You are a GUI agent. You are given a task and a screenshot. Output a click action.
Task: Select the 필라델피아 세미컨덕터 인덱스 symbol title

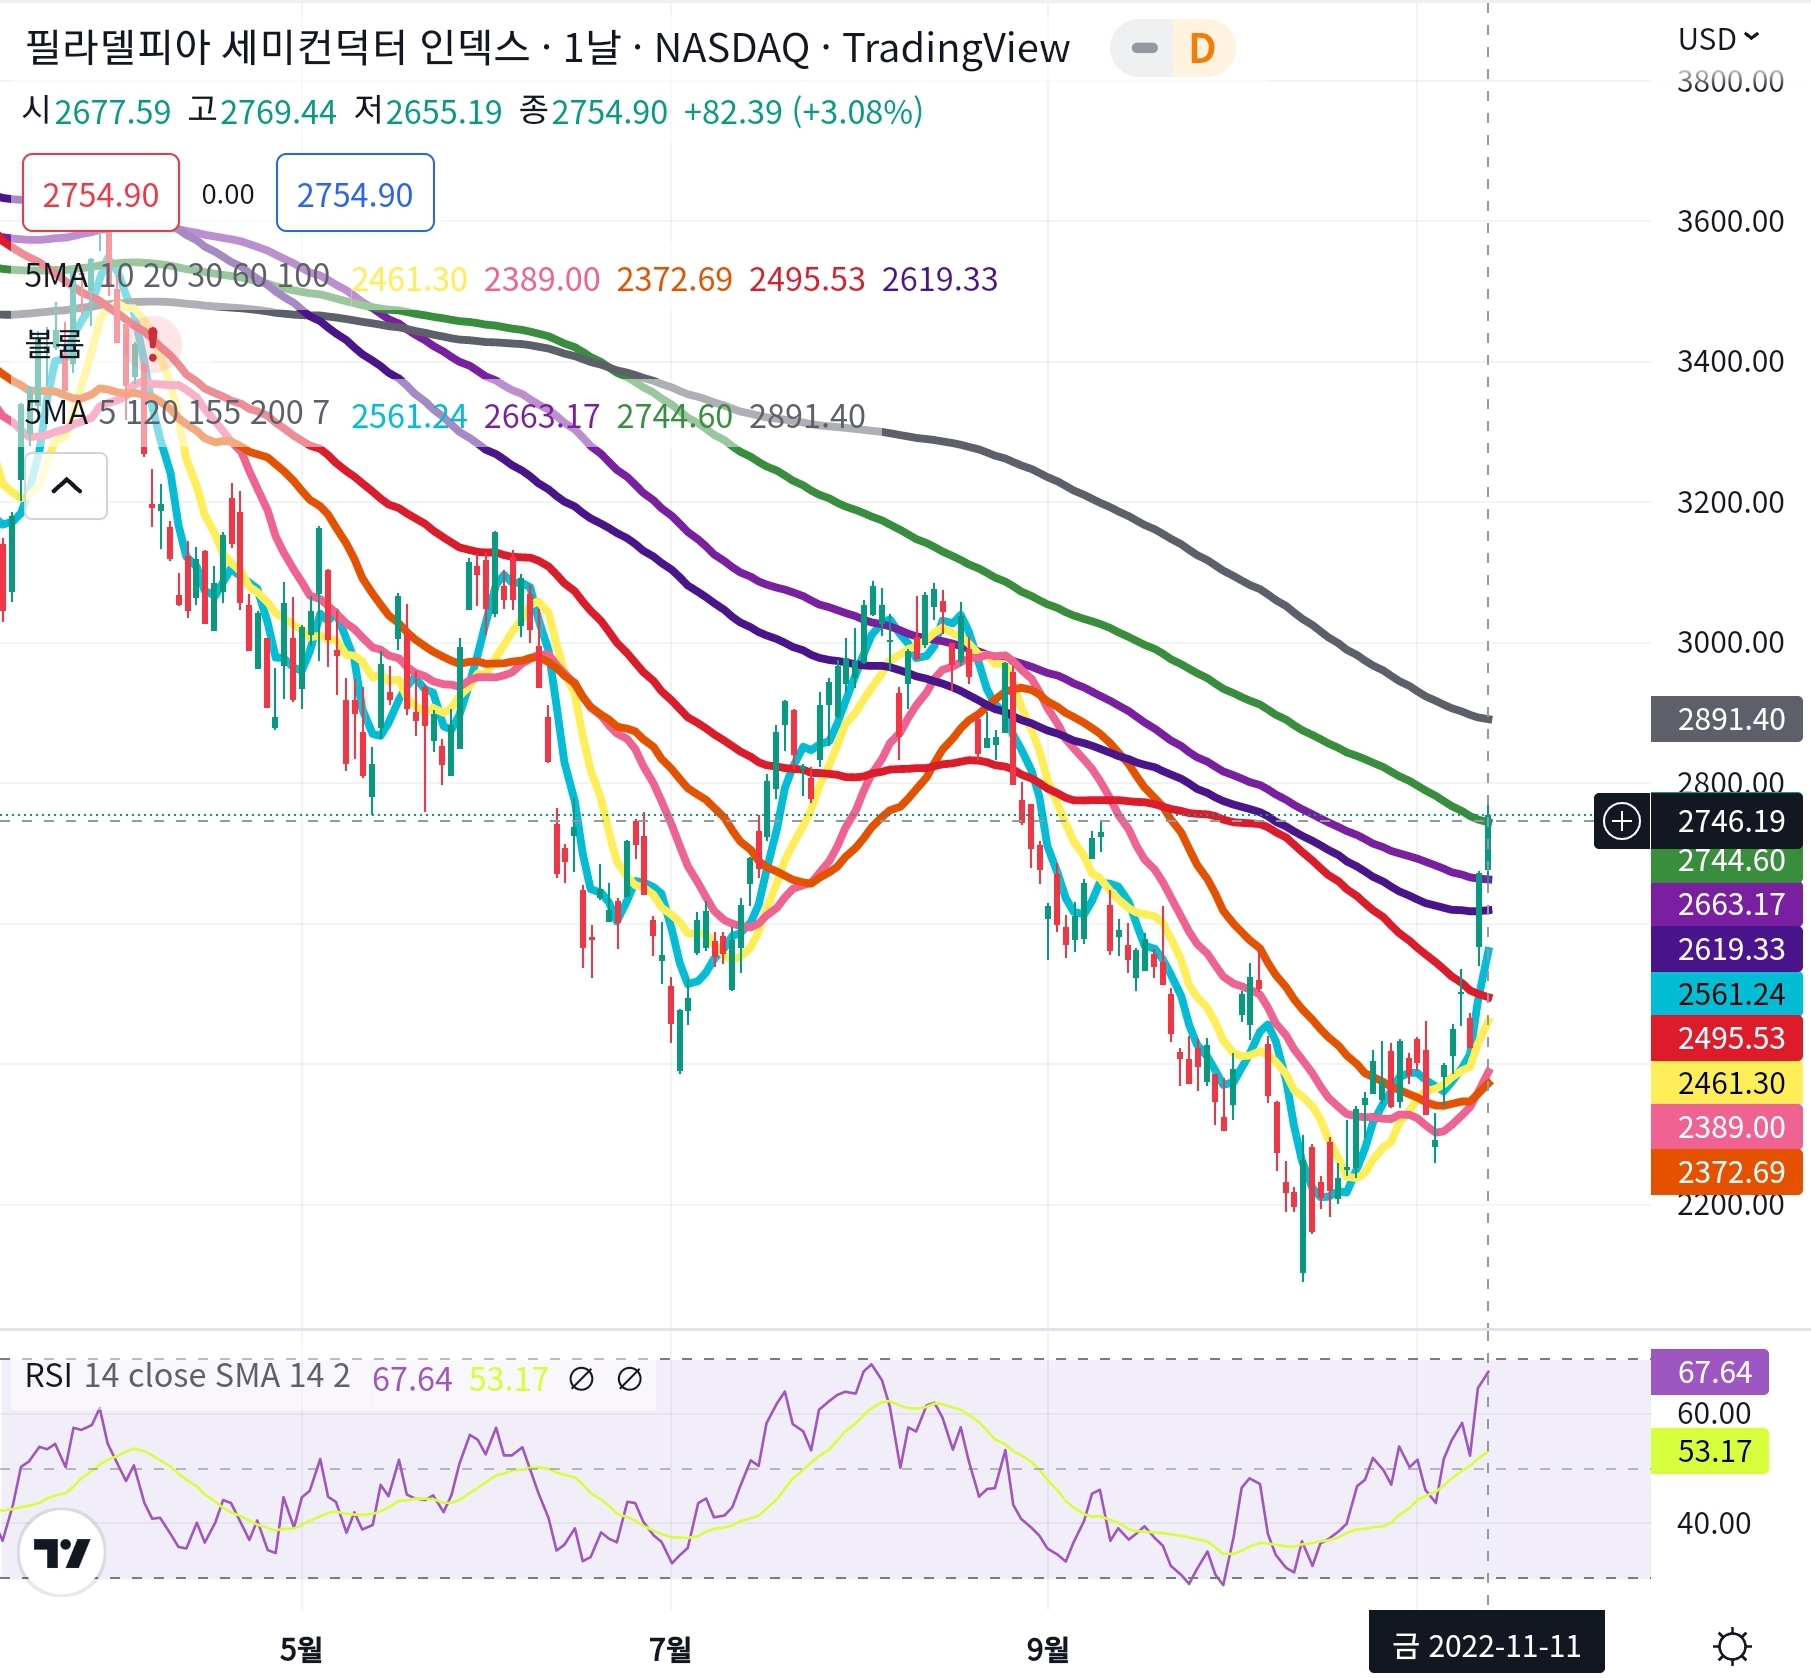point(277,48)
